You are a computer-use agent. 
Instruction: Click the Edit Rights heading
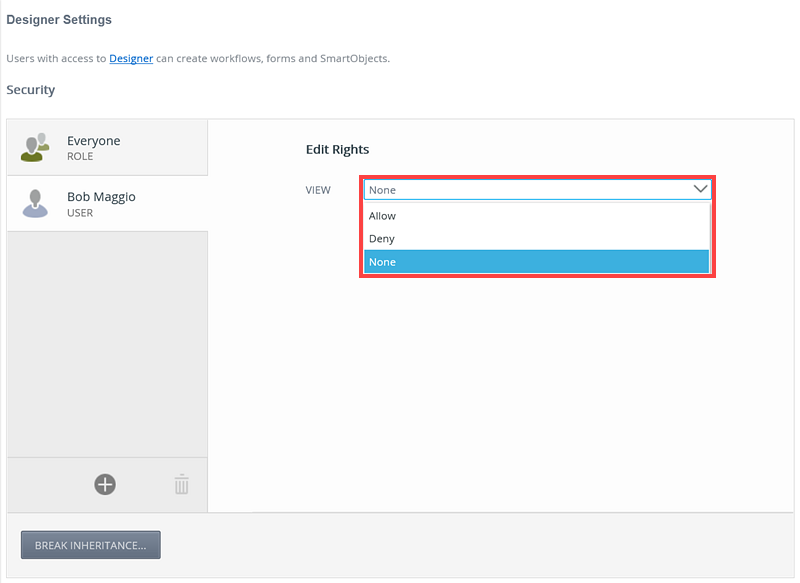click(x=337, y=150)
